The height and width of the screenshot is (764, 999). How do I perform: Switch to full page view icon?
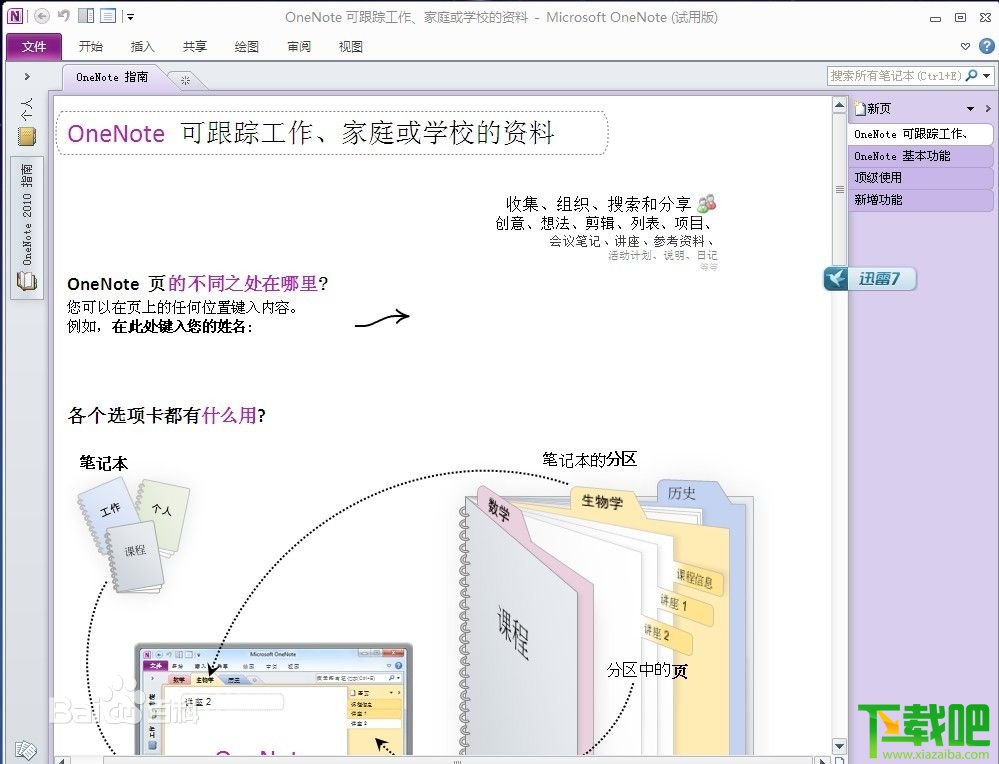(108, 16)
